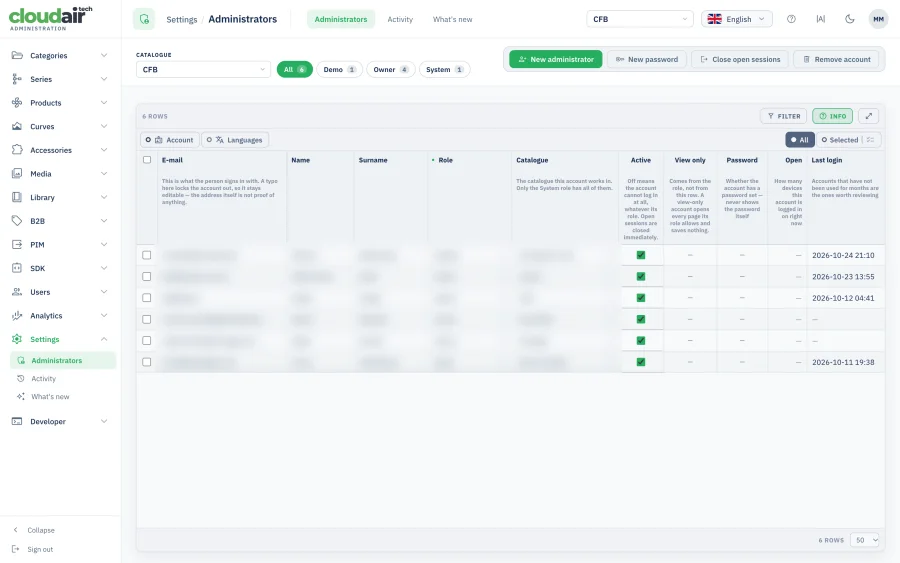Click the Sign out icon in sidebar
Image resolution: width=900 pixels, height=563 pixels.
click(x=16, y=549)
